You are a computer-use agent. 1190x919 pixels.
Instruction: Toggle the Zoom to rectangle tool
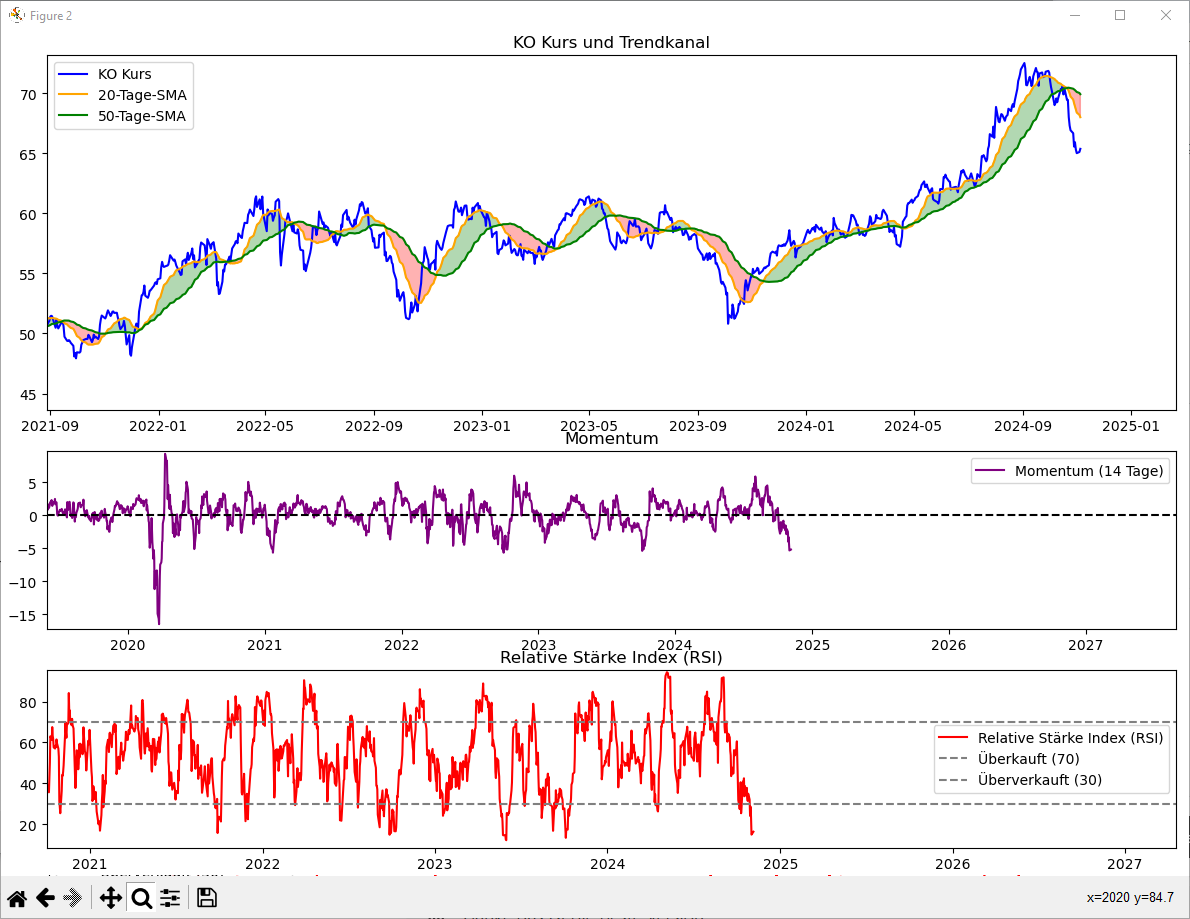(x=141, y=899)
